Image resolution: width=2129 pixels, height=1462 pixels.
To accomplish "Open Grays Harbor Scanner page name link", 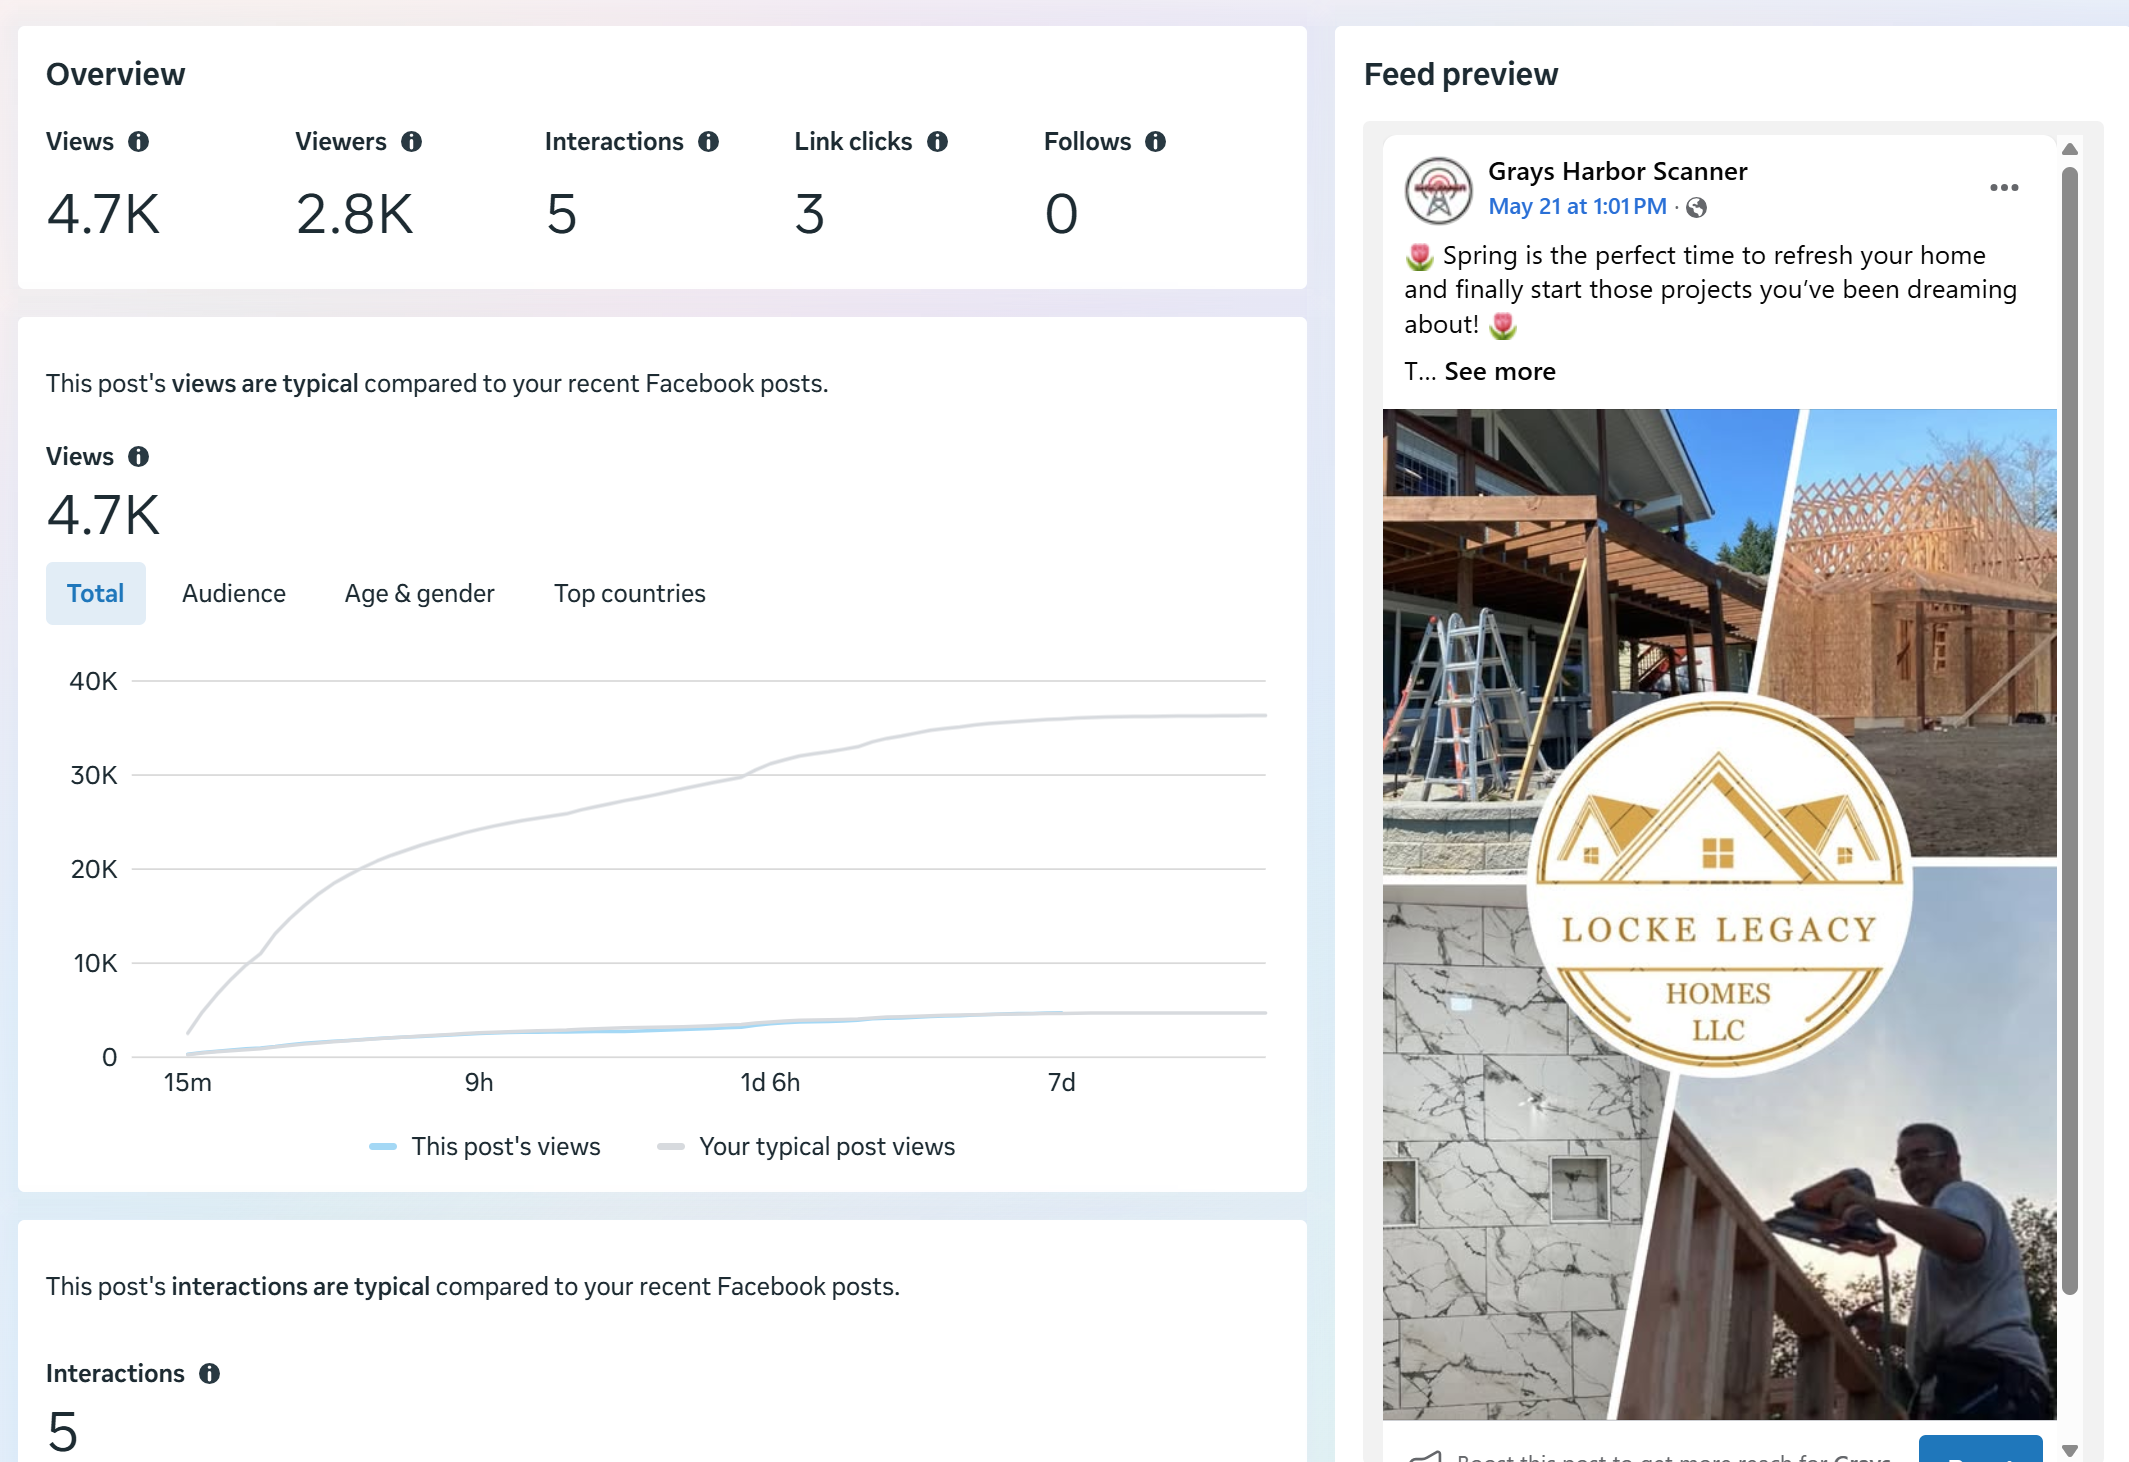I will pos(1618,172).
